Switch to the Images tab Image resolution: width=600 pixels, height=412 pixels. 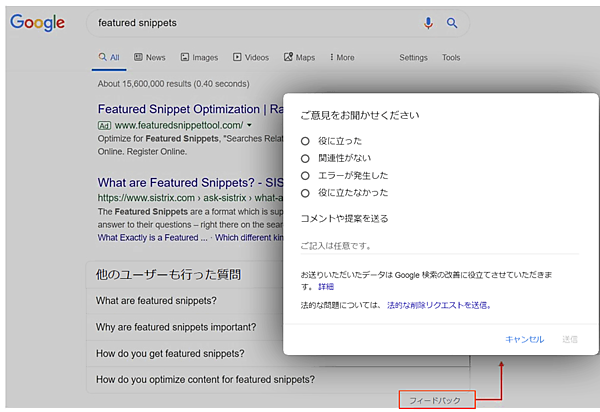coord(198,58)
